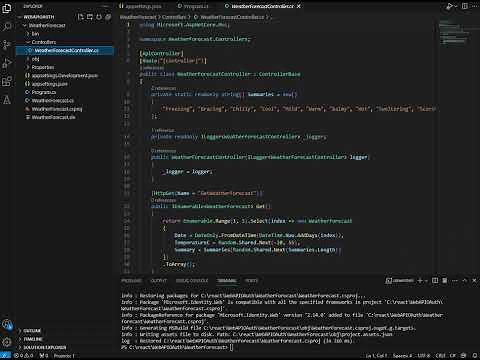Run the code using editor play button
Viewport: 480px width, 360px height.
coord(449,6)
